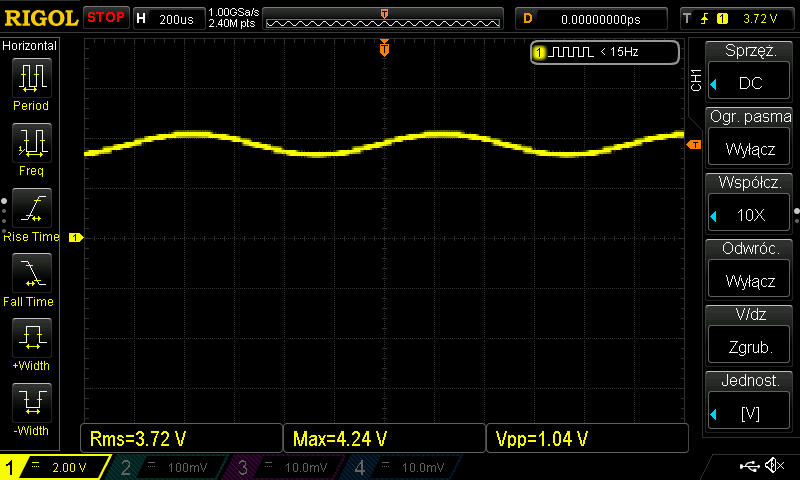Select the Freq measurement icon

tap(31, 144)
